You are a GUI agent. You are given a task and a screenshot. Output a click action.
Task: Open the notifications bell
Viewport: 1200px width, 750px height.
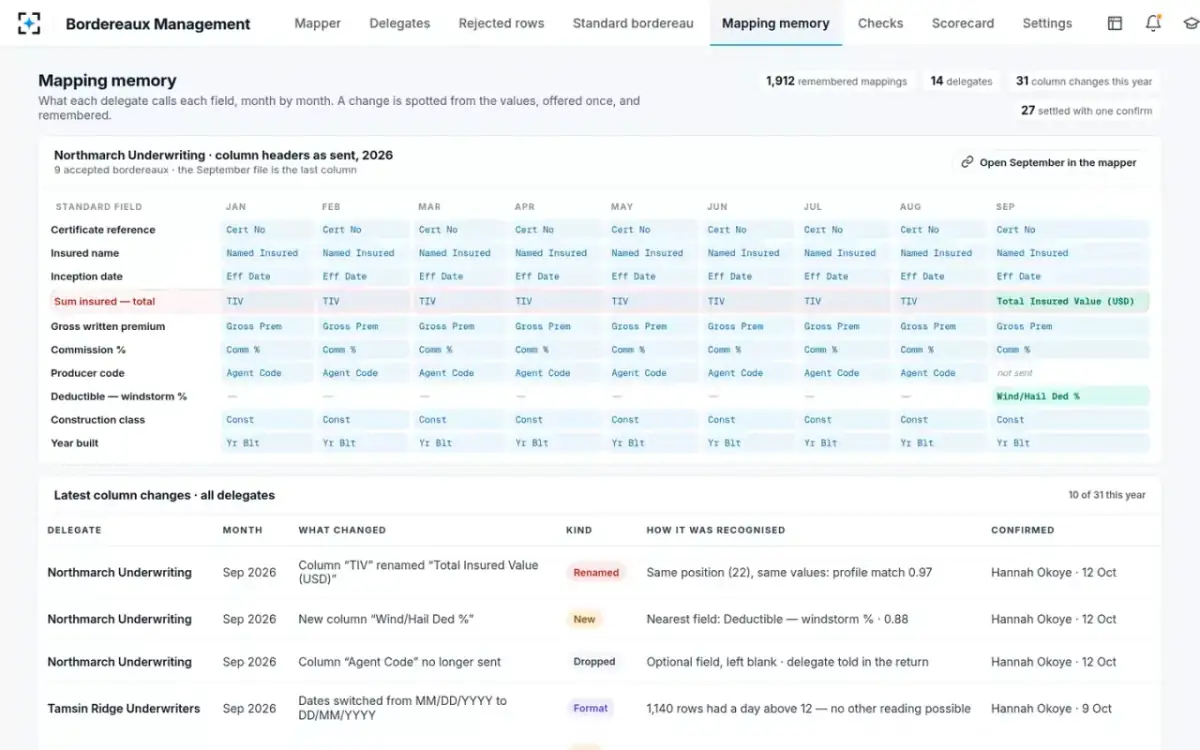(1153, 23)
